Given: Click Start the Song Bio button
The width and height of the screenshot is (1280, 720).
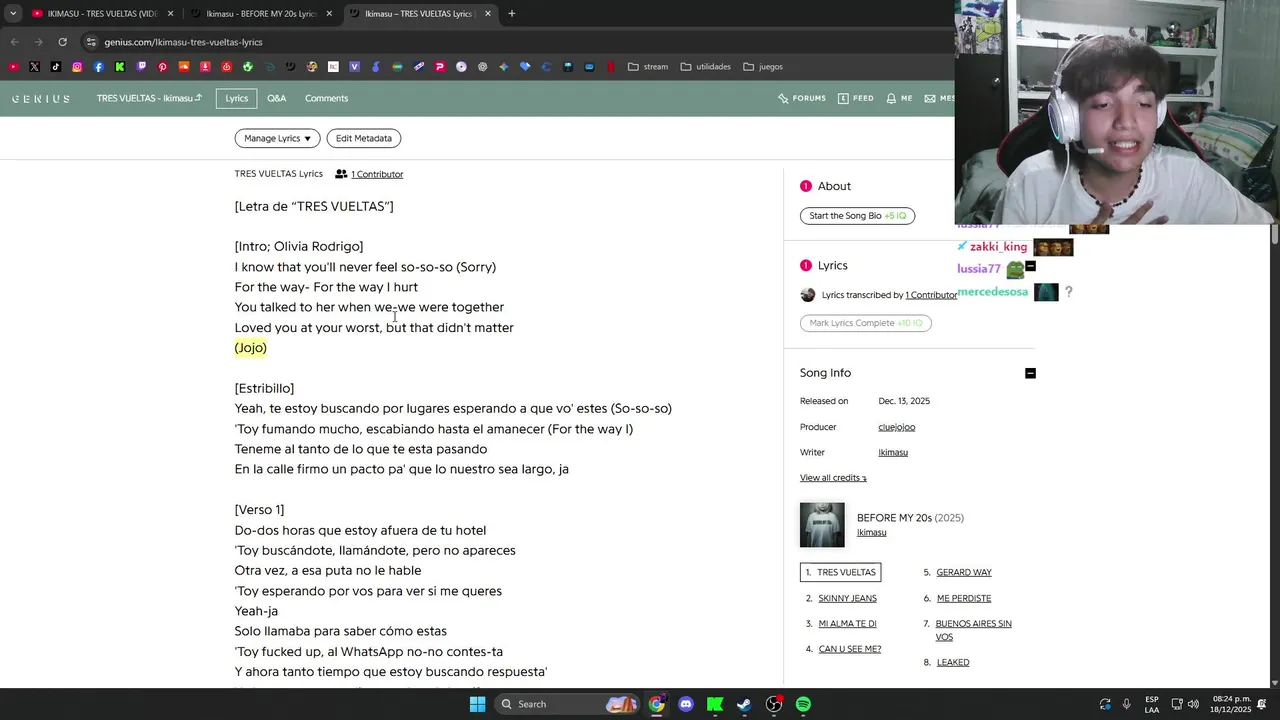Looking at the screenshot, I should (x=857, y=216).
